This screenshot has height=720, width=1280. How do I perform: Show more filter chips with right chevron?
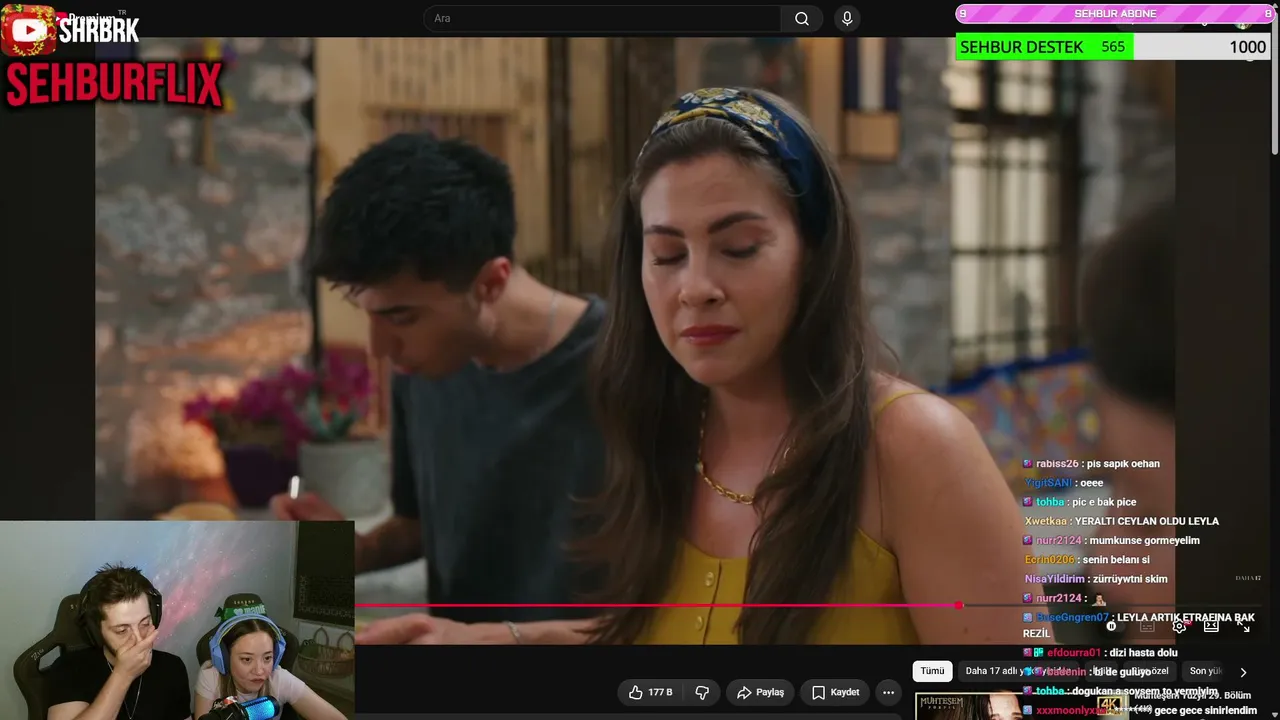(x=1243, y=672)
